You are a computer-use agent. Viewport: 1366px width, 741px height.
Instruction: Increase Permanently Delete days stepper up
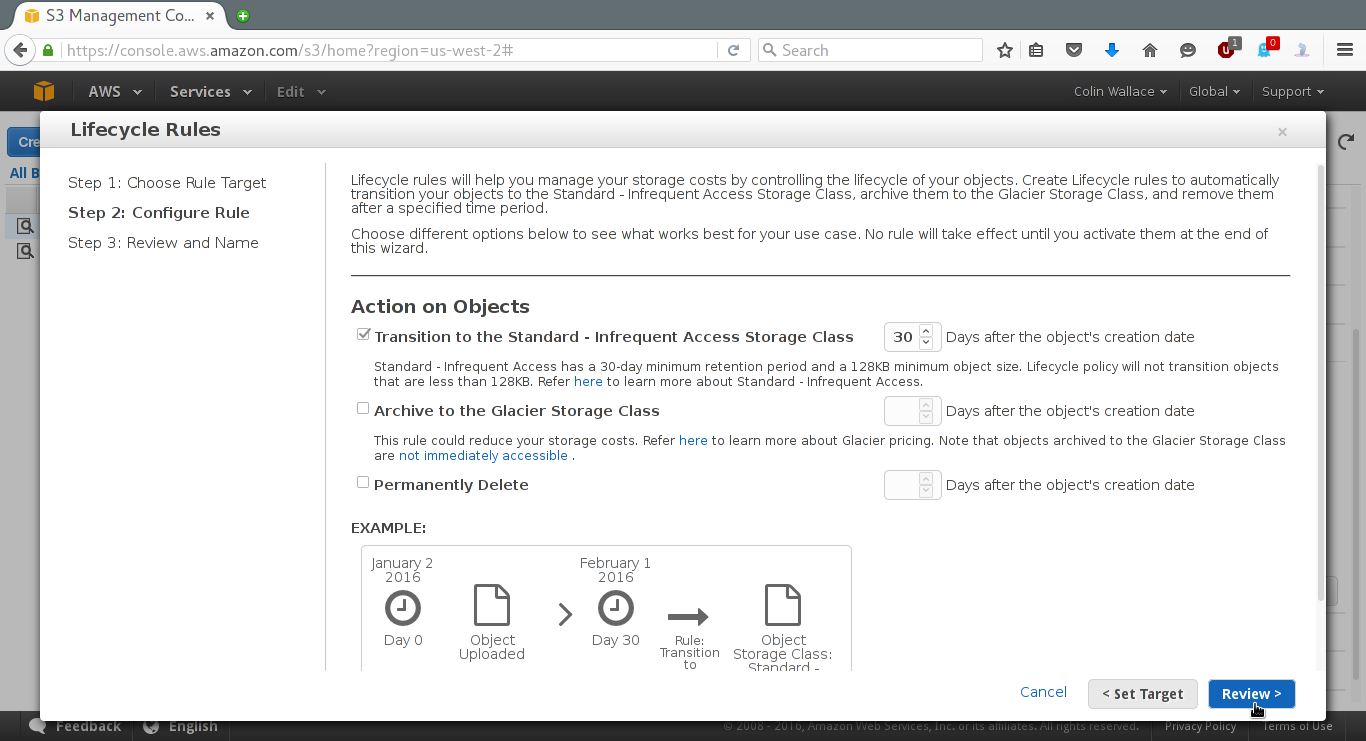point(926,479)
